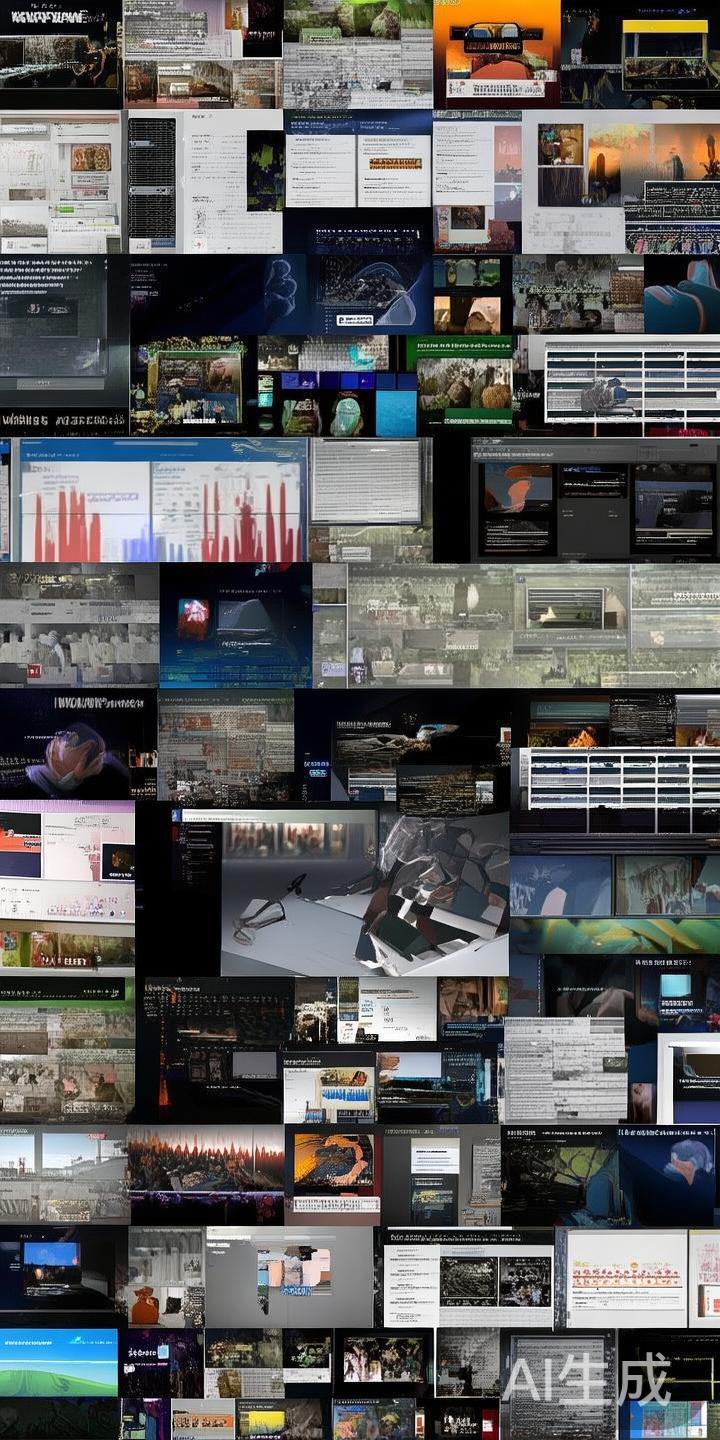Open the green hills blue sky thumbnail

click(x=58, y=1362)
